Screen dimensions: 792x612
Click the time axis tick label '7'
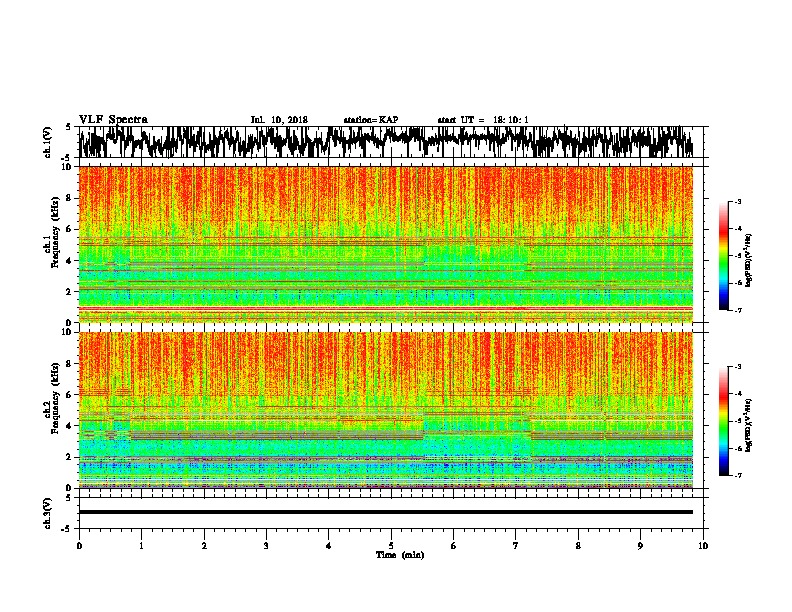pos(516,546)
